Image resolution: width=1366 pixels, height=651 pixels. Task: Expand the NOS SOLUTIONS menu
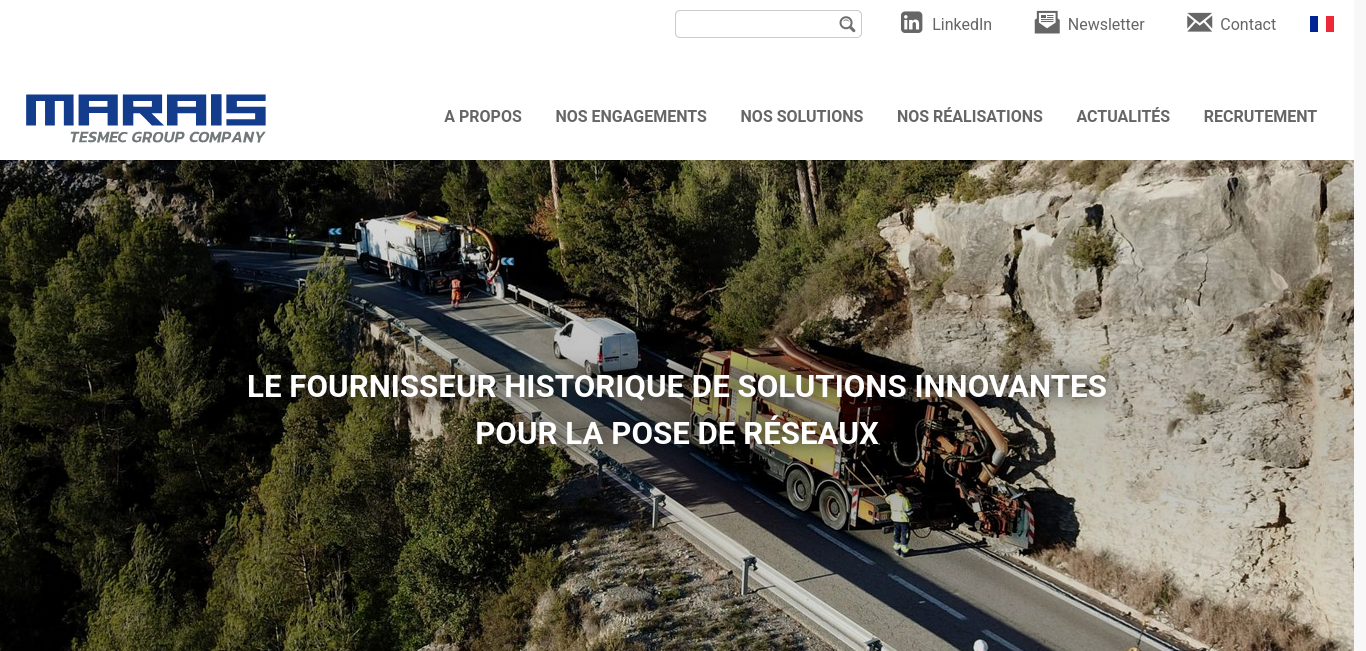click(x=802, y=116)
